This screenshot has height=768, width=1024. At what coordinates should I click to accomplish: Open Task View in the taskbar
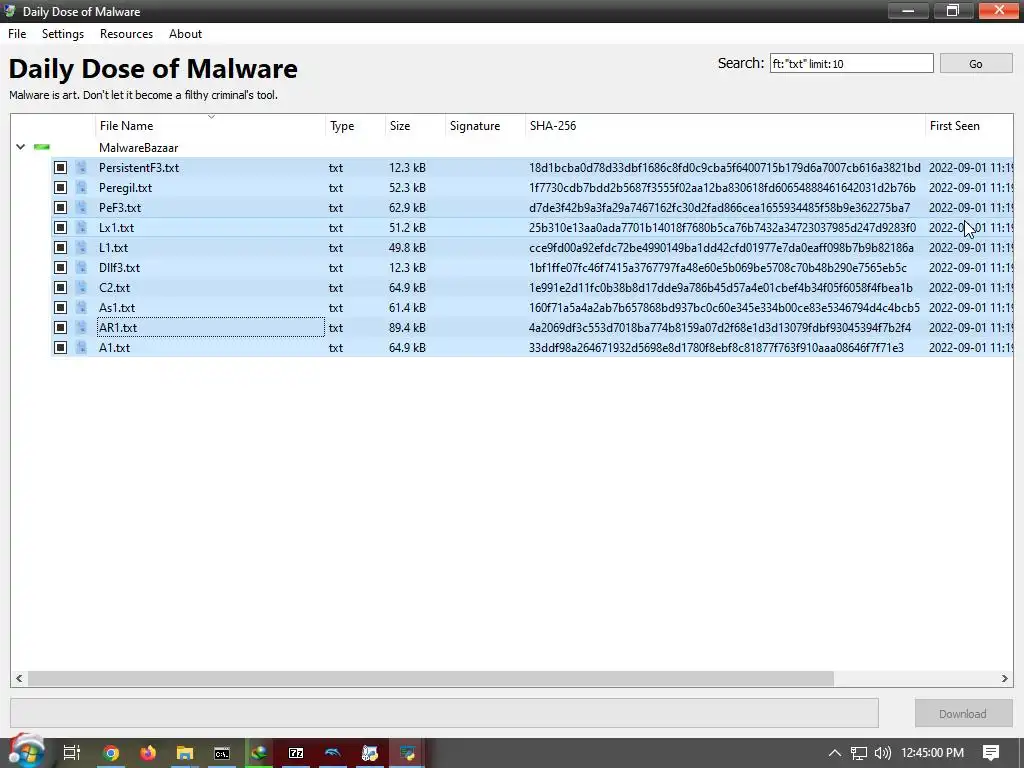tap(72, 753)
